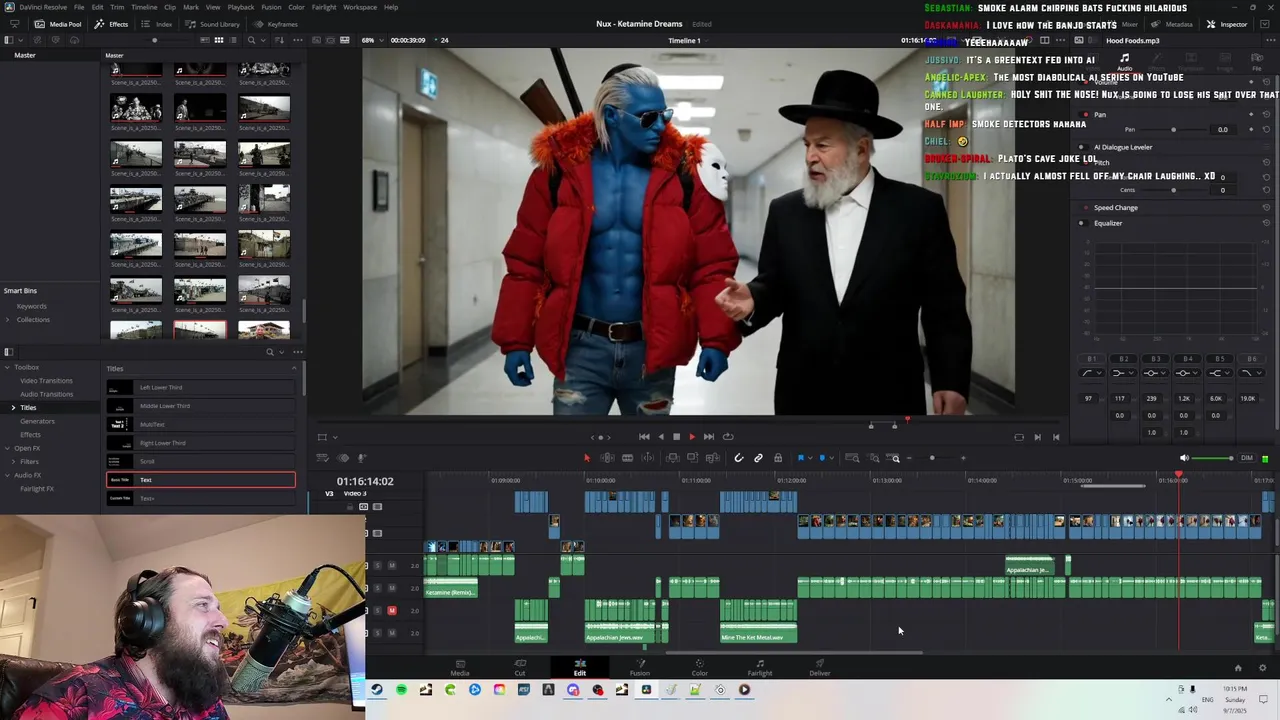Collapse the Open FX tree section
The image size is (1280, 720).
(x=7, y=448)
